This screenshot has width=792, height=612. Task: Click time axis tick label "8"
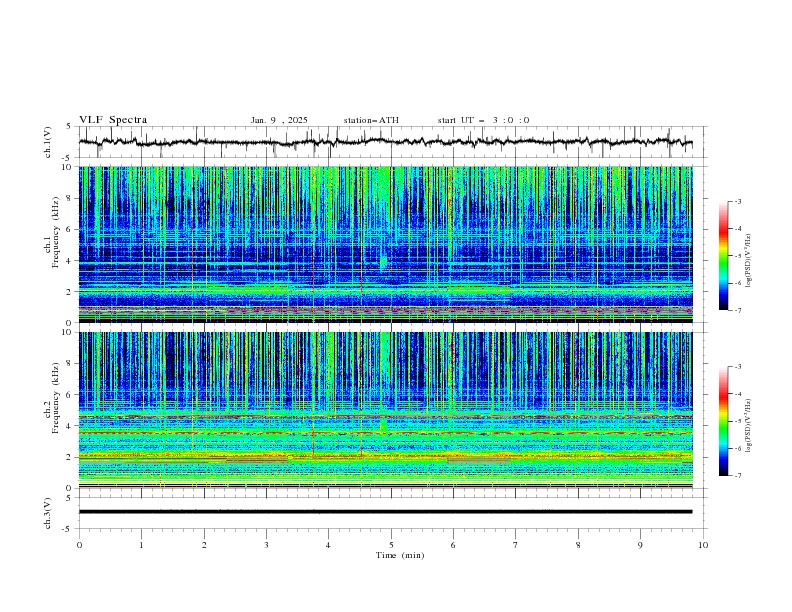(x=578, y=545)
